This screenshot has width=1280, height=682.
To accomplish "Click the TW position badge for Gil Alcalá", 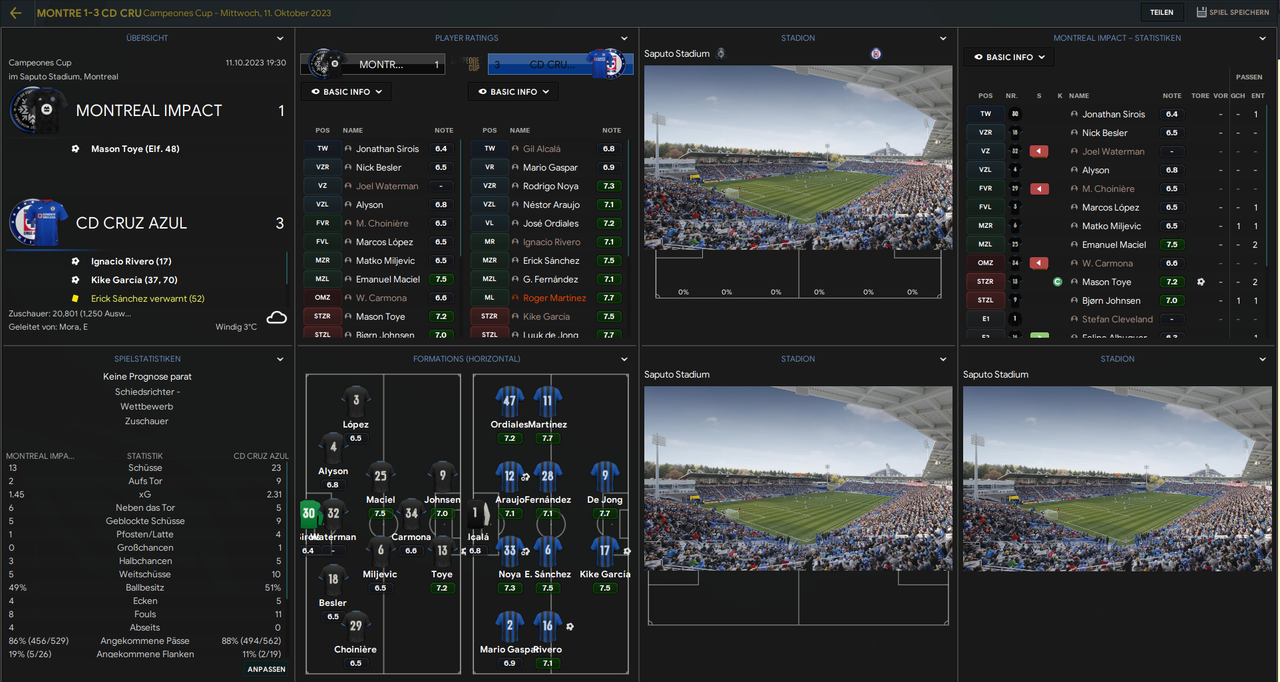I will coord(489,149).
